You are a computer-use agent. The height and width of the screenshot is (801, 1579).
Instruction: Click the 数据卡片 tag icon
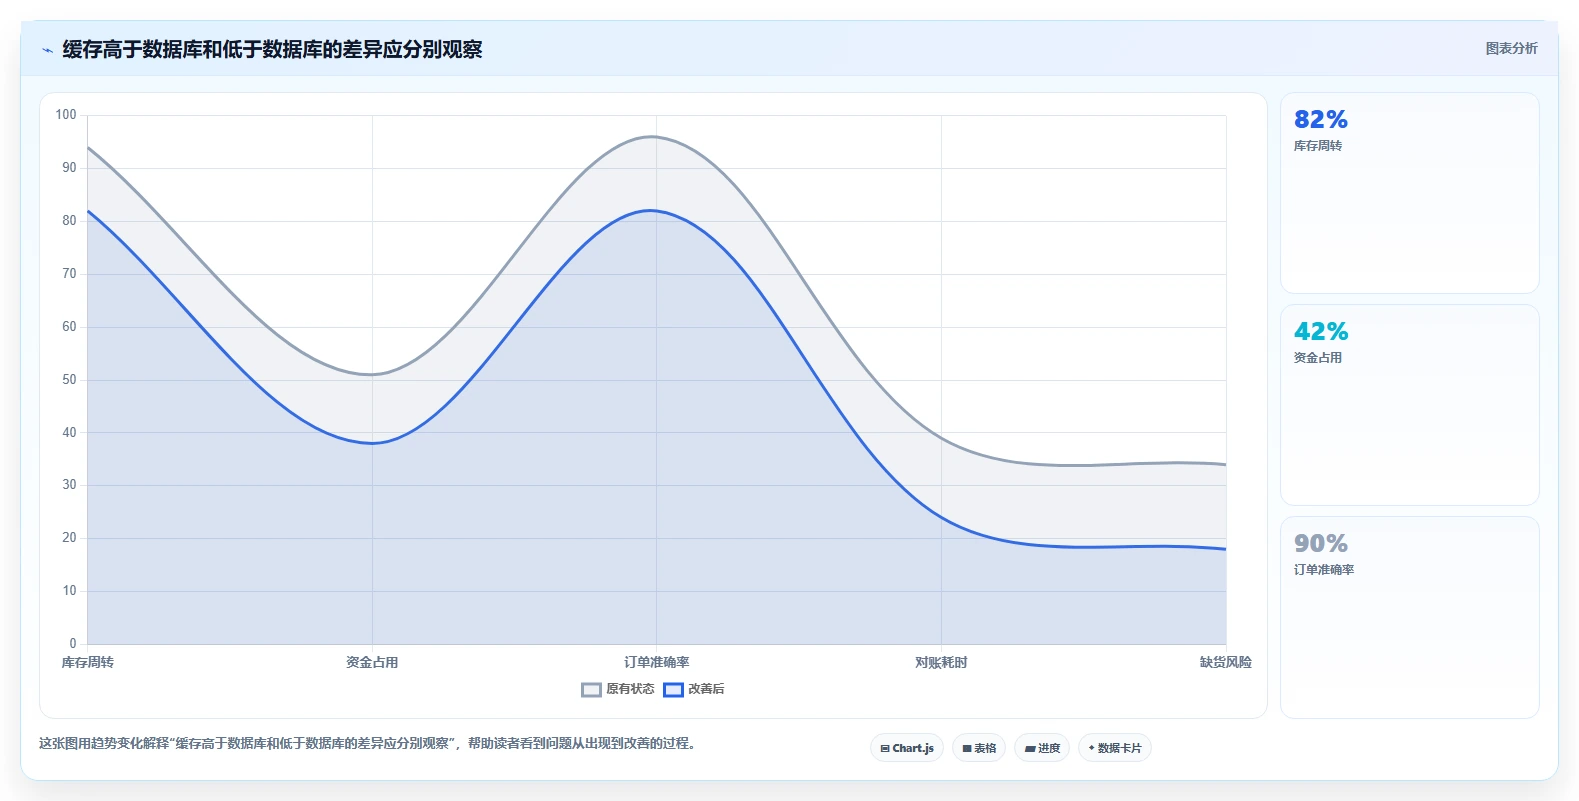(1091, 748)
